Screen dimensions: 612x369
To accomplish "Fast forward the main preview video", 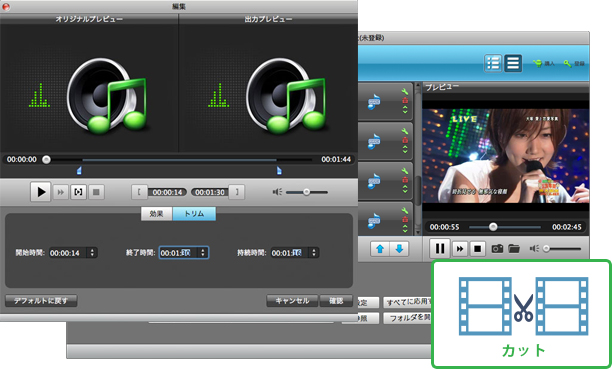I will pyautogui.click(x=460, y=249).
